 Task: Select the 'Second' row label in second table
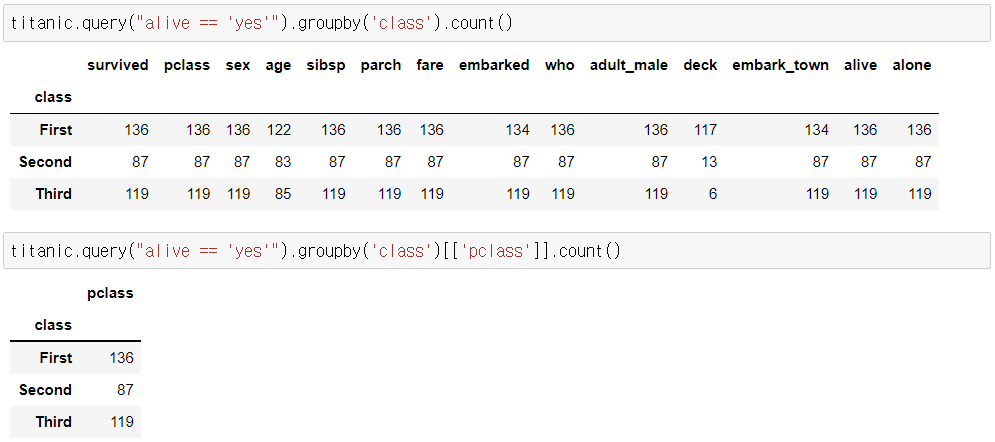click(x=46, y=390)
